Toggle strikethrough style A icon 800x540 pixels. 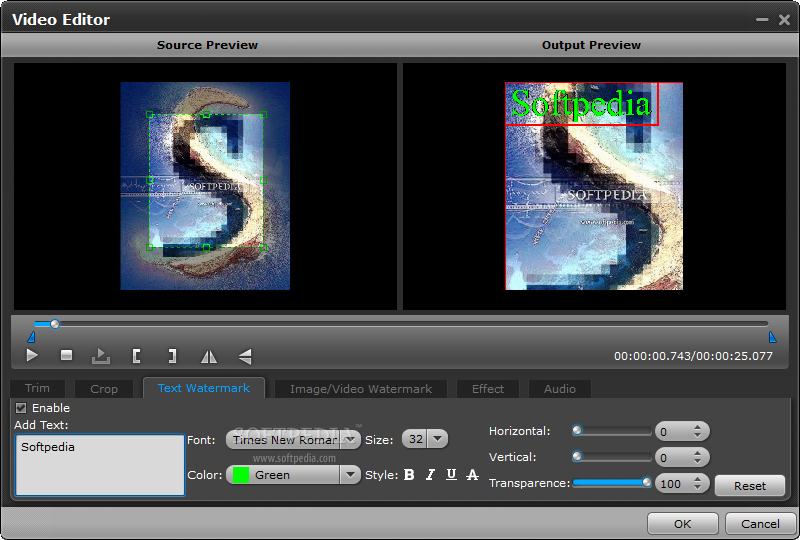[472, 475]
